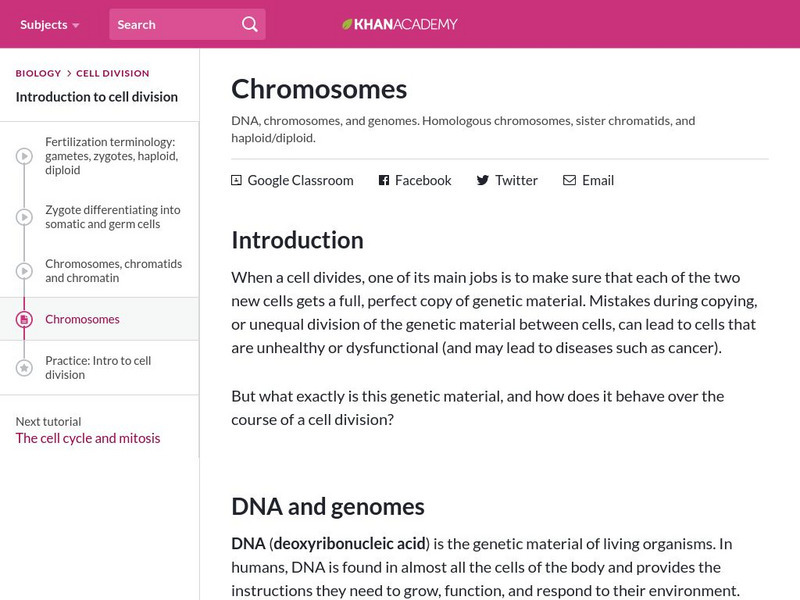This screenshot has width=800, height=600.
Task: Click into the Search field
Action: click(x=172, y=24)
